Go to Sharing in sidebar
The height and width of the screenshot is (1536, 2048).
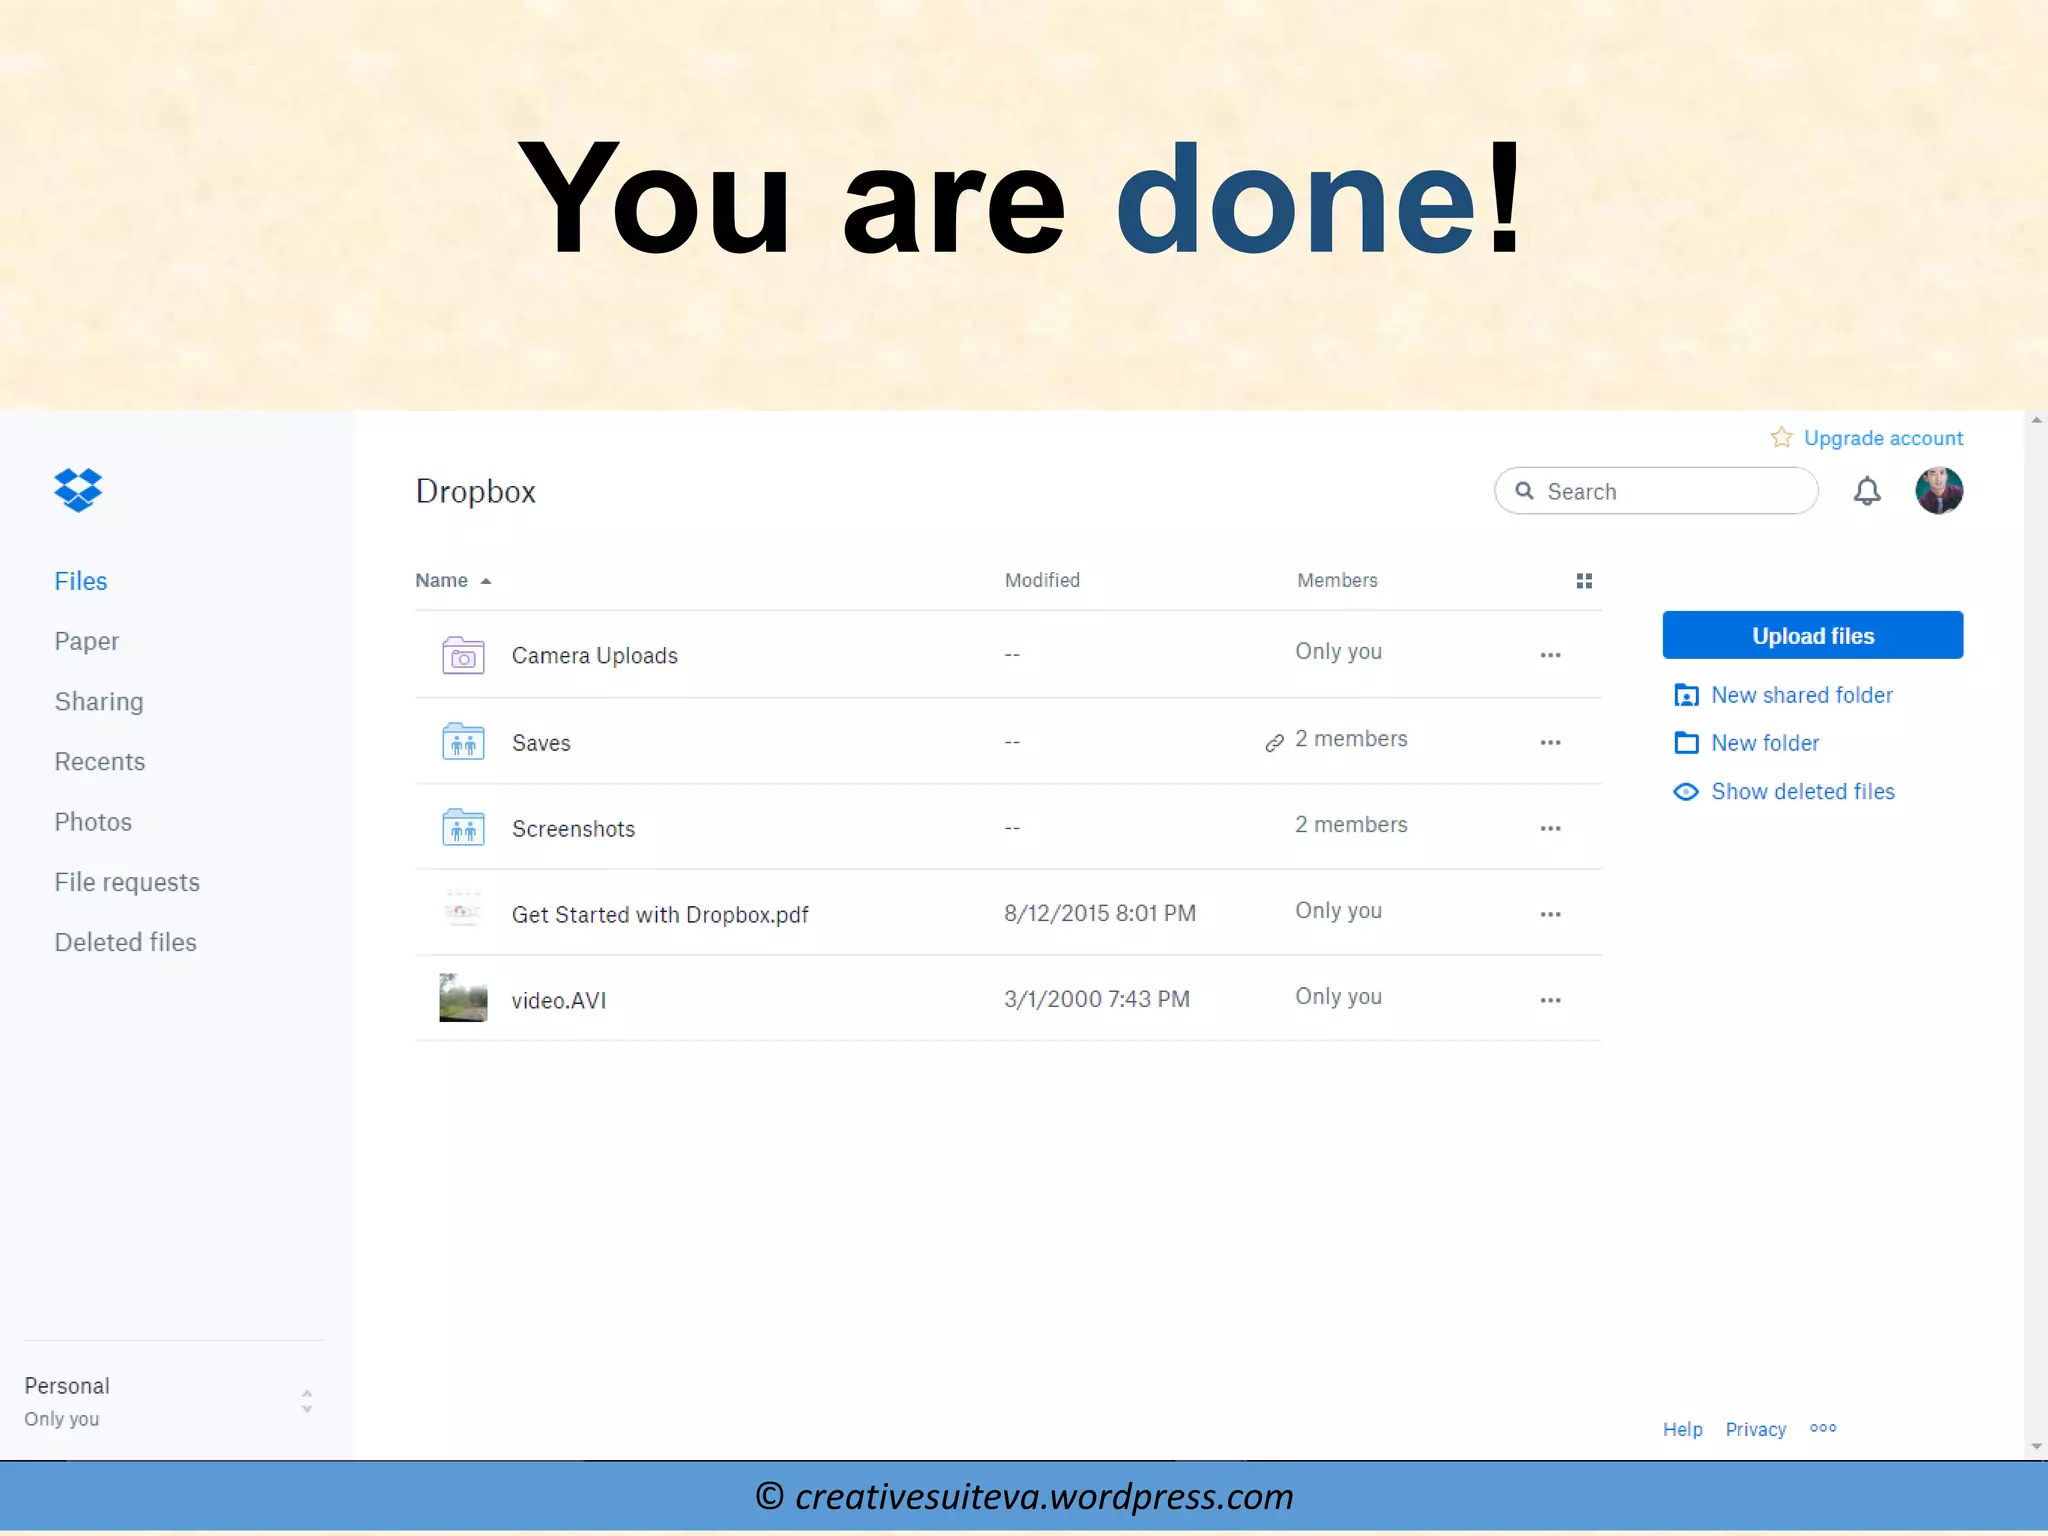[x=99, y=702]
